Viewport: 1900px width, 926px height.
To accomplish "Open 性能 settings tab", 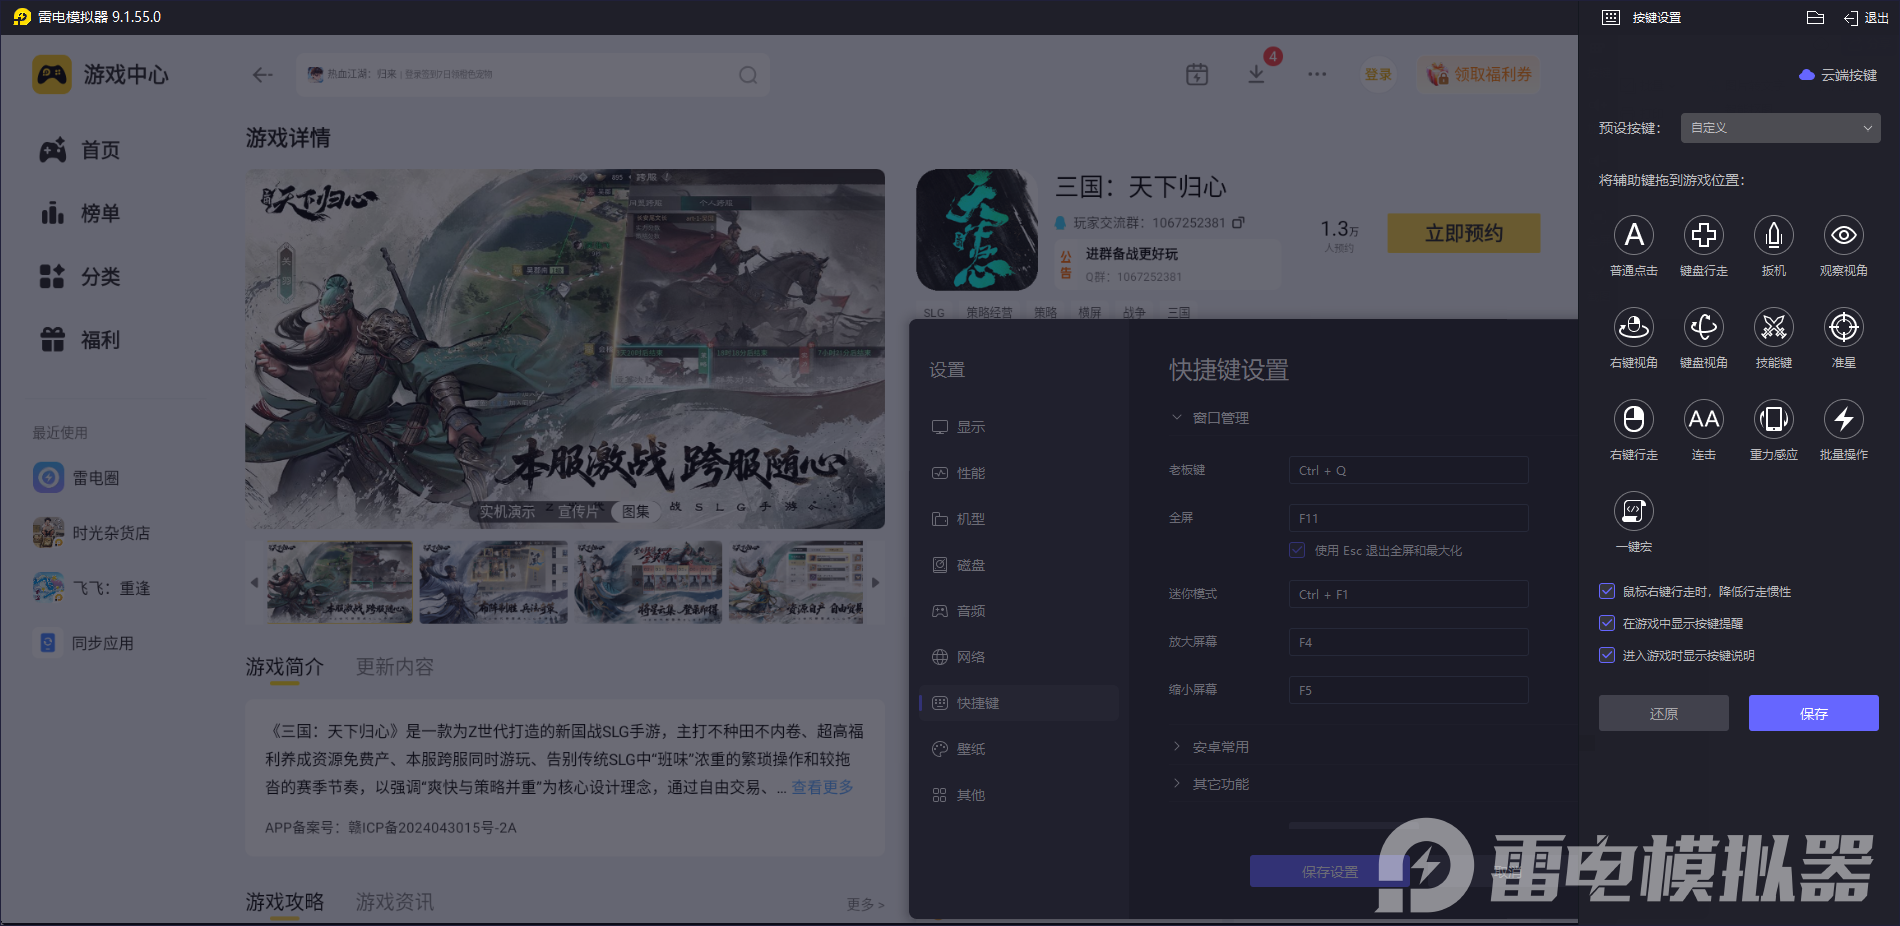I will (x=970, y=473).
